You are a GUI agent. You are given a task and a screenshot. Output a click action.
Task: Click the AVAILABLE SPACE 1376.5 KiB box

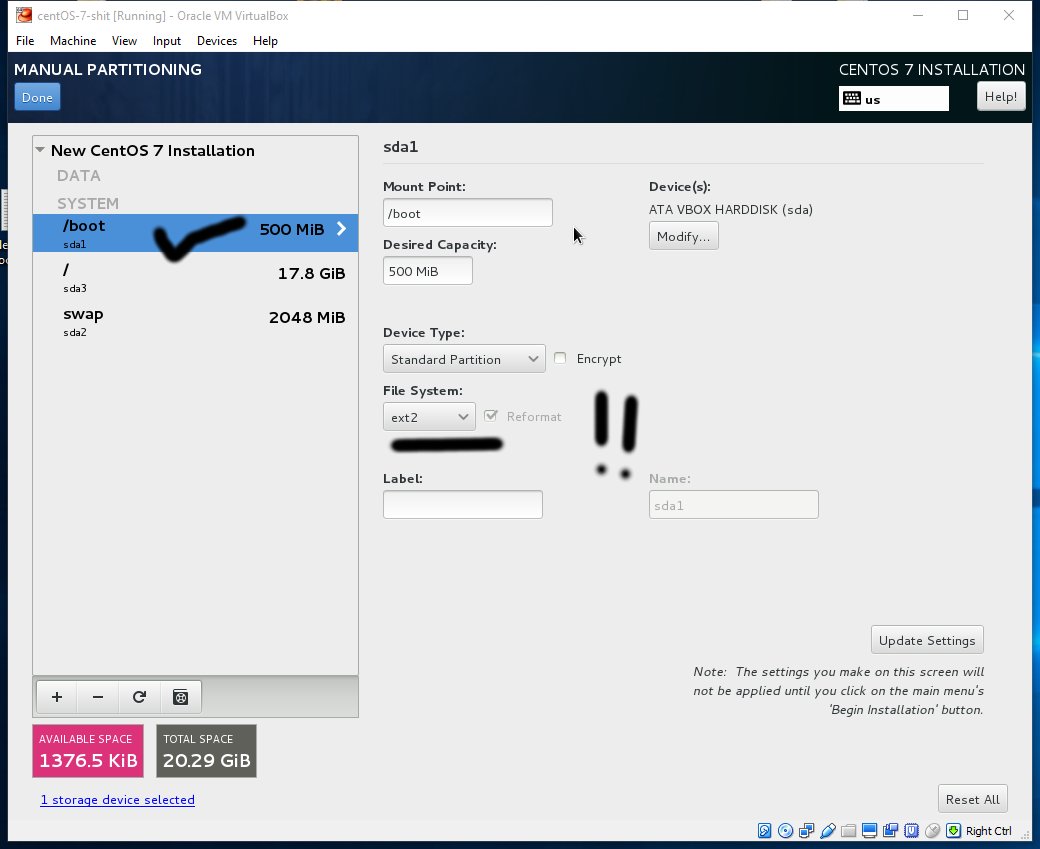click(88, 751)
